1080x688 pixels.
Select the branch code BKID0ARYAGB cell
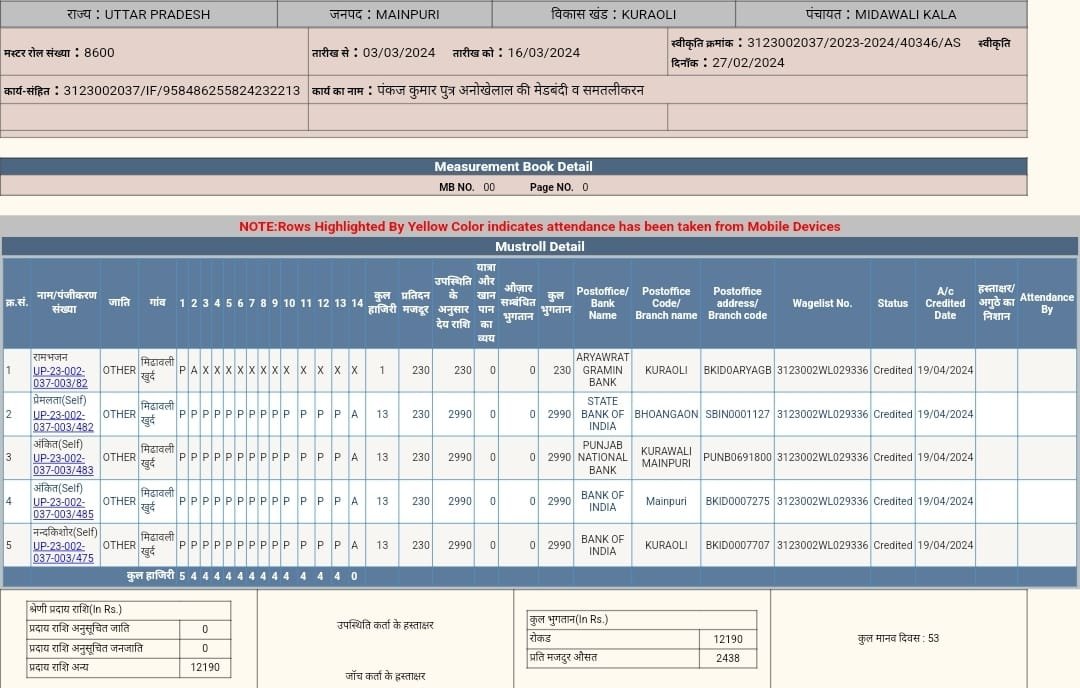738,370
